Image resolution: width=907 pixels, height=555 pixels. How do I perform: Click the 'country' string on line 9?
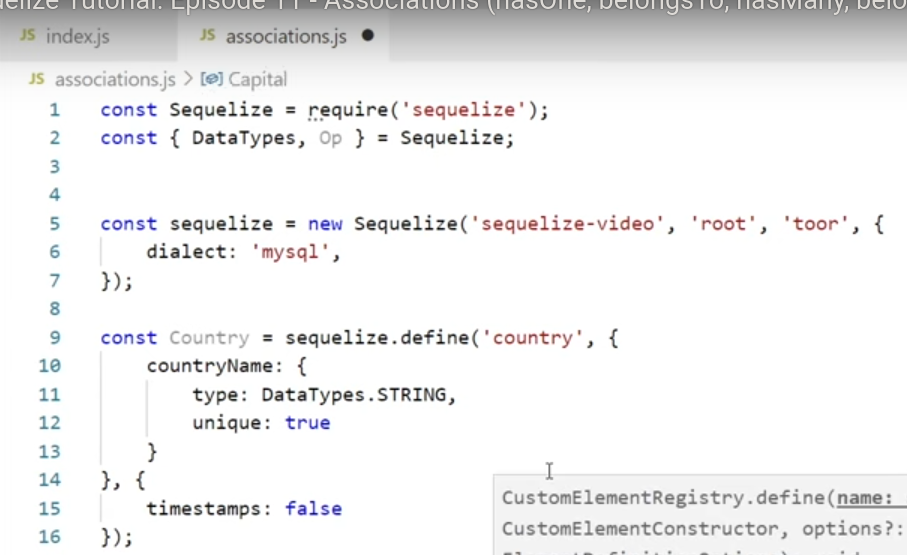[533, 338]
